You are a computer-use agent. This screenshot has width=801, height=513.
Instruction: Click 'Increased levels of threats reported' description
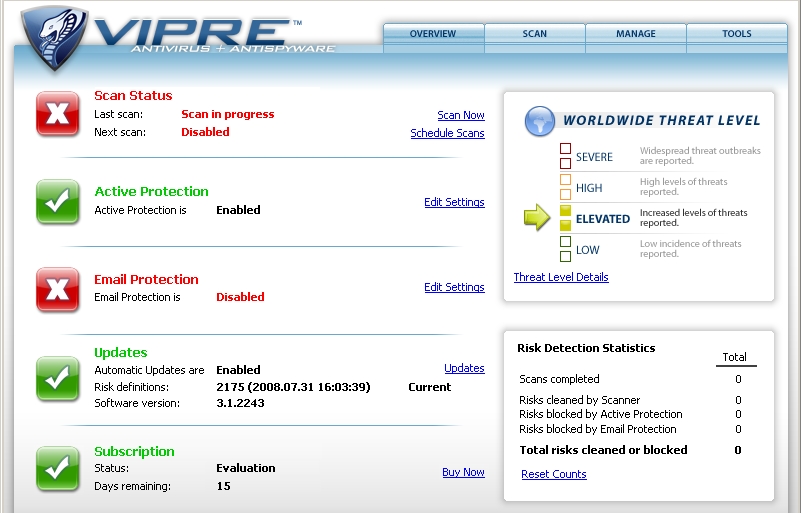click(693, 218)
